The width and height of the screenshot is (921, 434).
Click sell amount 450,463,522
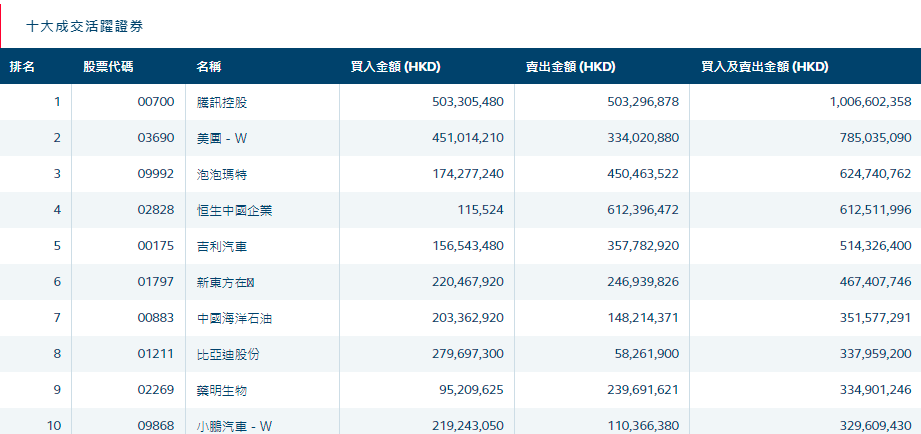pyautogui.click(x=641, y=174)
